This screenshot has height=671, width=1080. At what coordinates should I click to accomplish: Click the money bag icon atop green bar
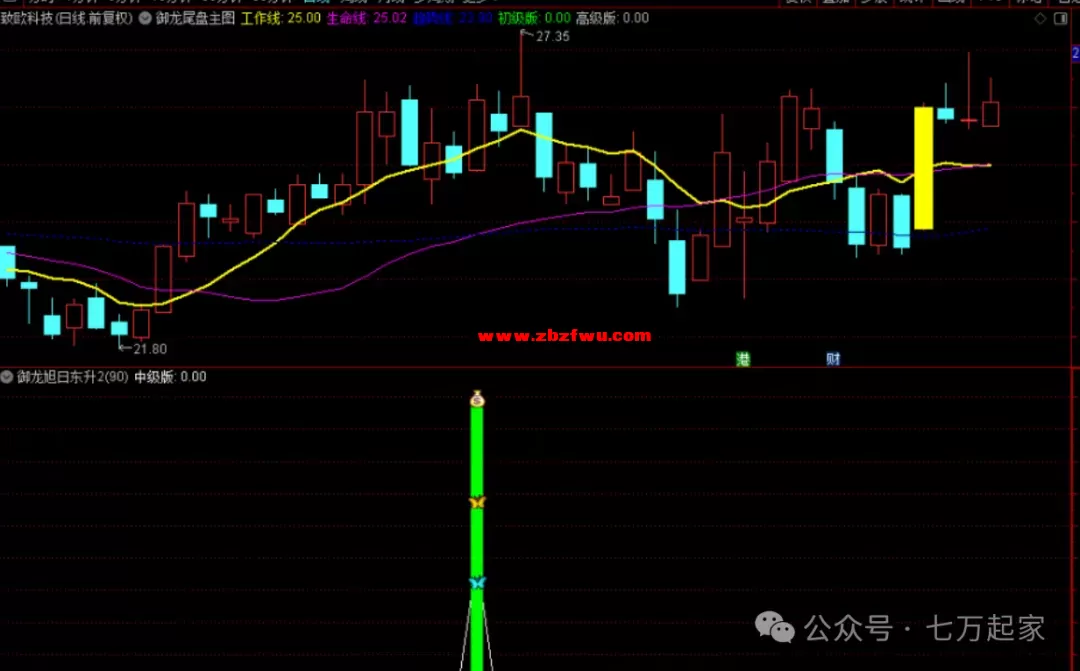pyautogui.click(x=477, y=398)
